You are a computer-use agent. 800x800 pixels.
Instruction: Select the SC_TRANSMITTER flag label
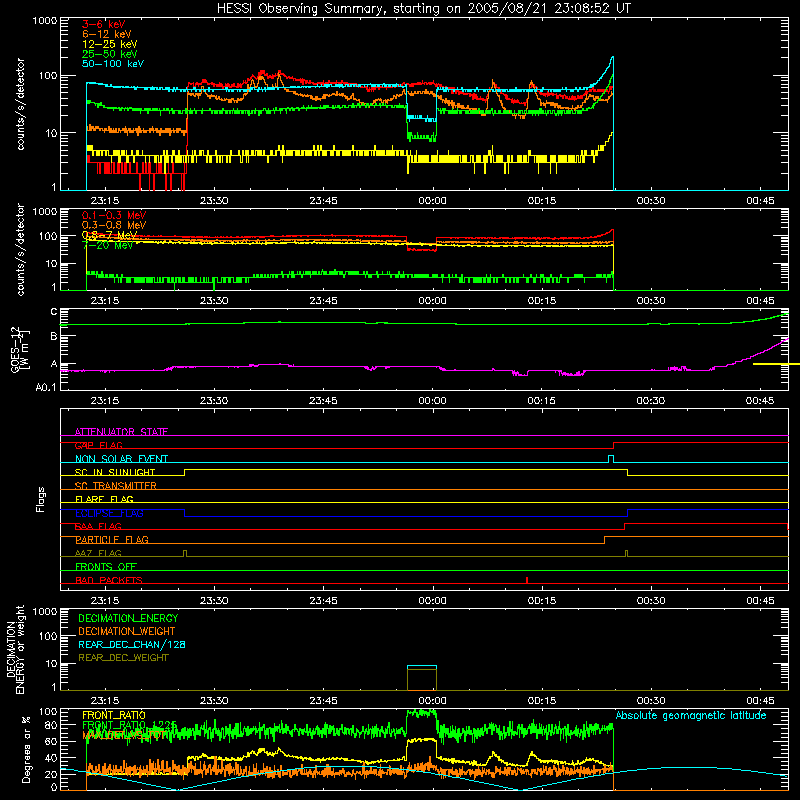[x=116, y=486]
